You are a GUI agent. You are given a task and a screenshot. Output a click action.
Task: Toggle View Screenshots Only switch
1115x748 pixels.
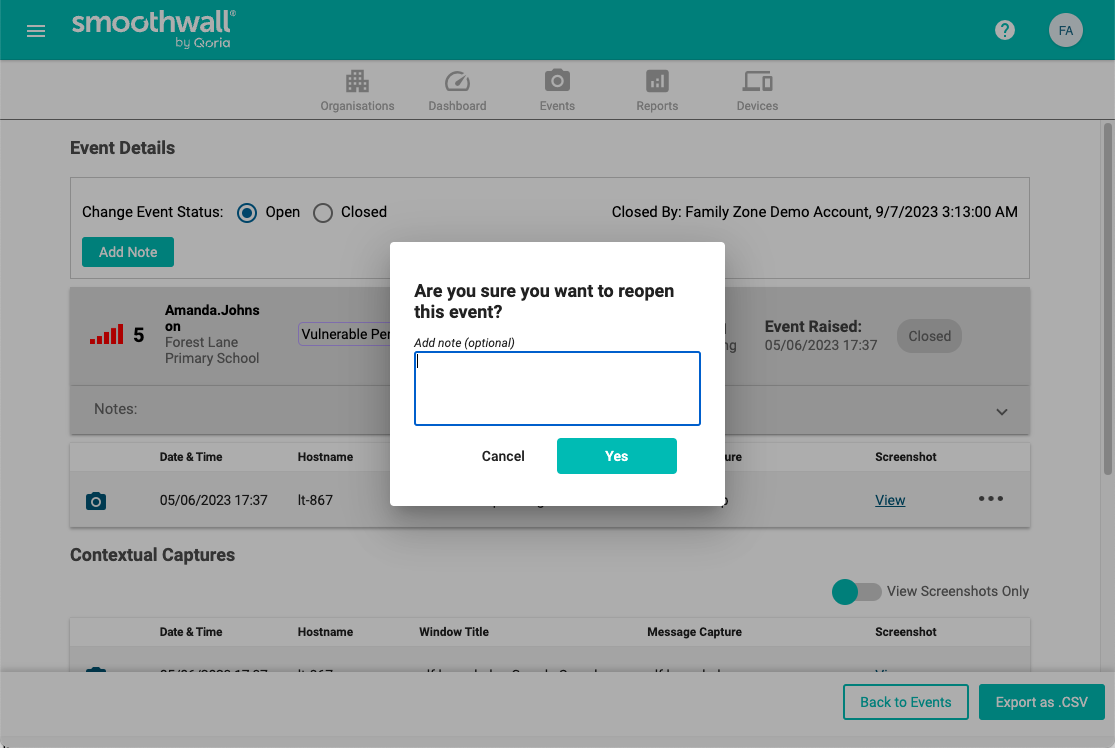856,591
